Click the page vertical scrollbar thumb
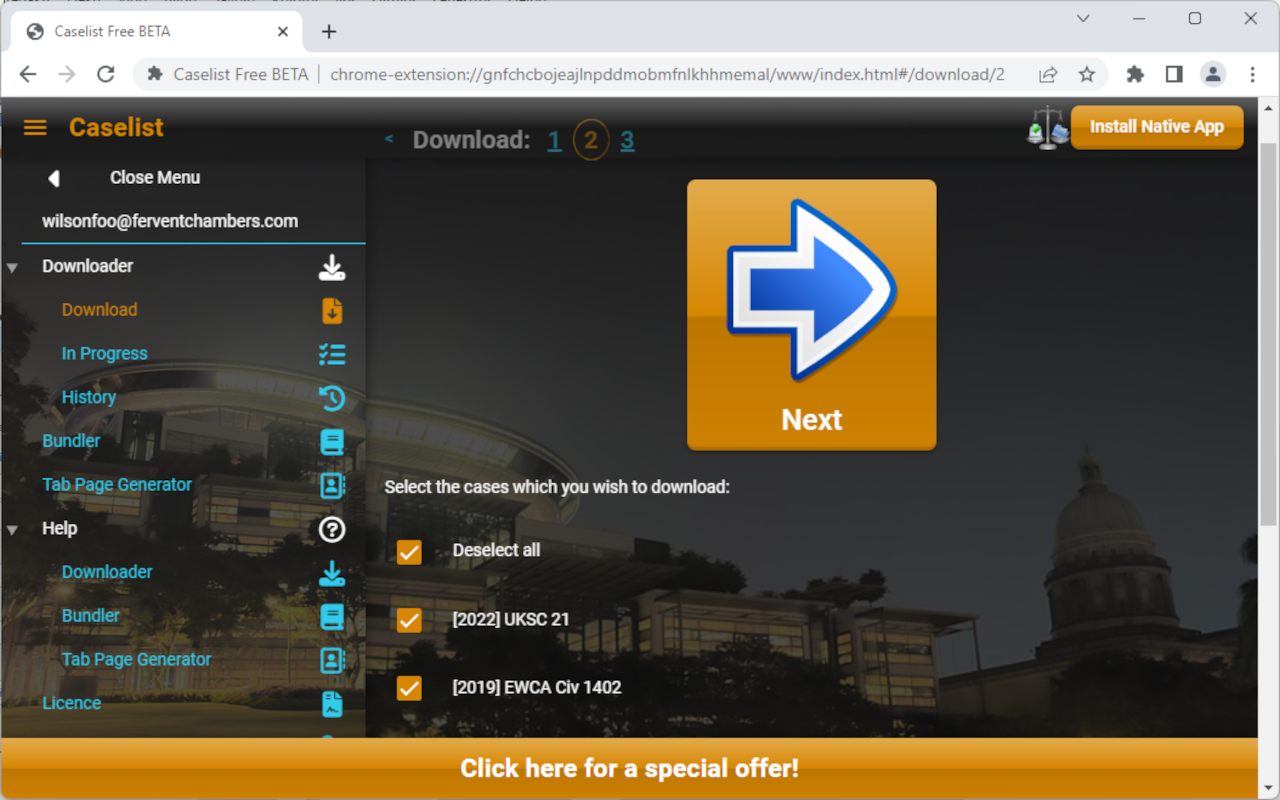The height and width of the screenshot is (800, 1280). click(1268, 333)
